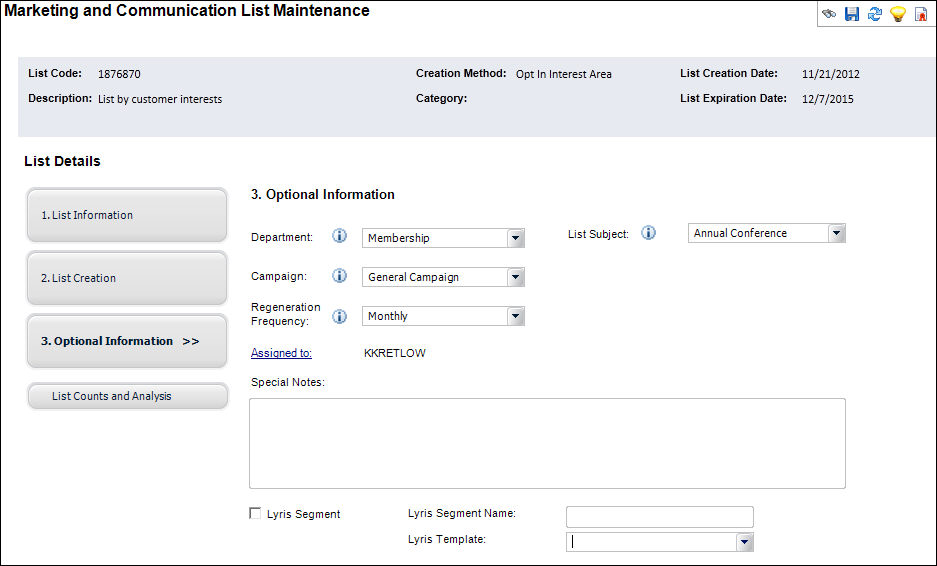Enable the Lyris Segment checkbox

(x=255, y=514)
